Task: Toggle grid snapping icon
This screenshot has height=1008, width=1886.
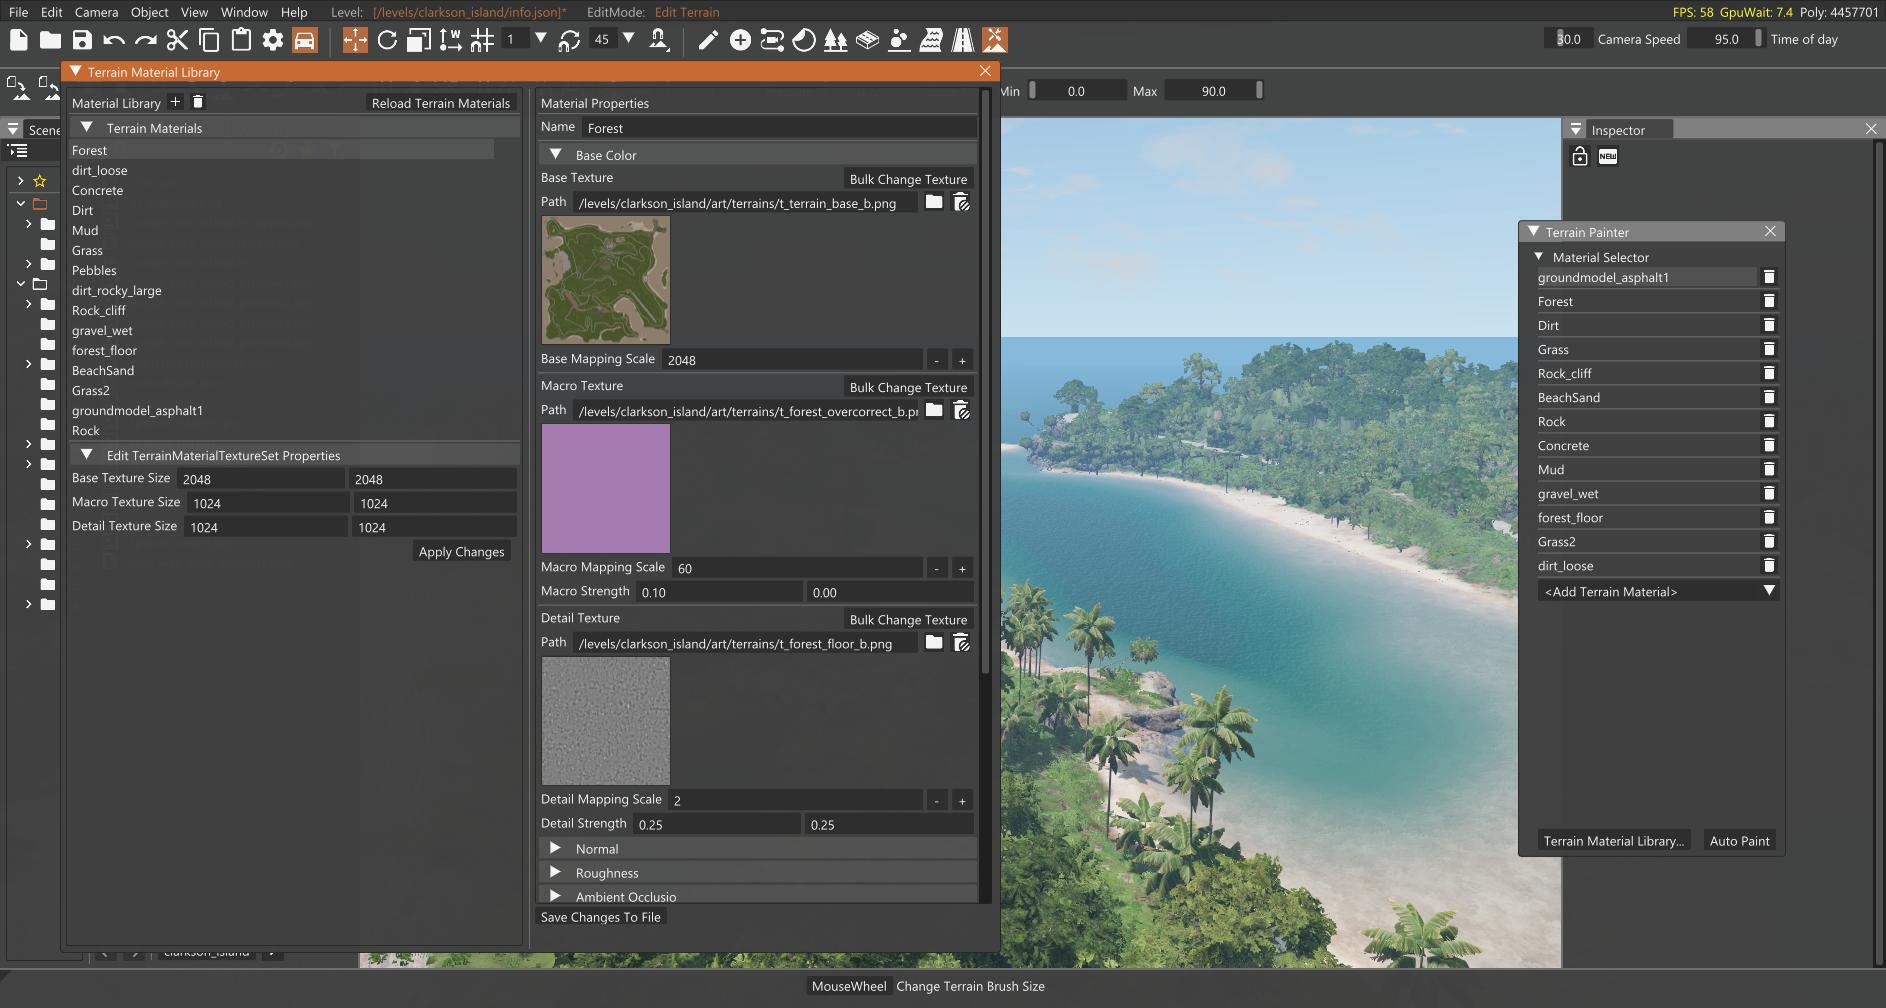Action: [x=482, y=40]
